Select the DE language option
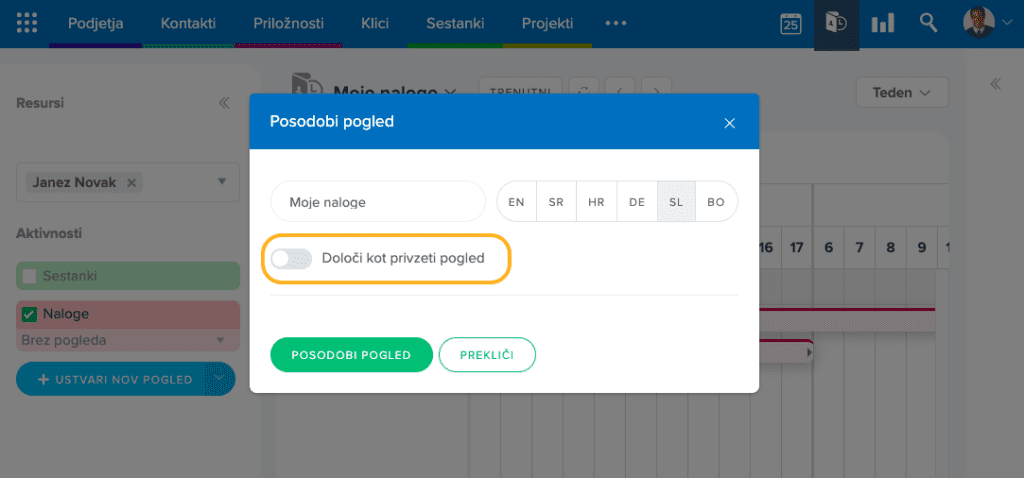The height and width of the screenshot is (478, 1024). click(637, 202)
